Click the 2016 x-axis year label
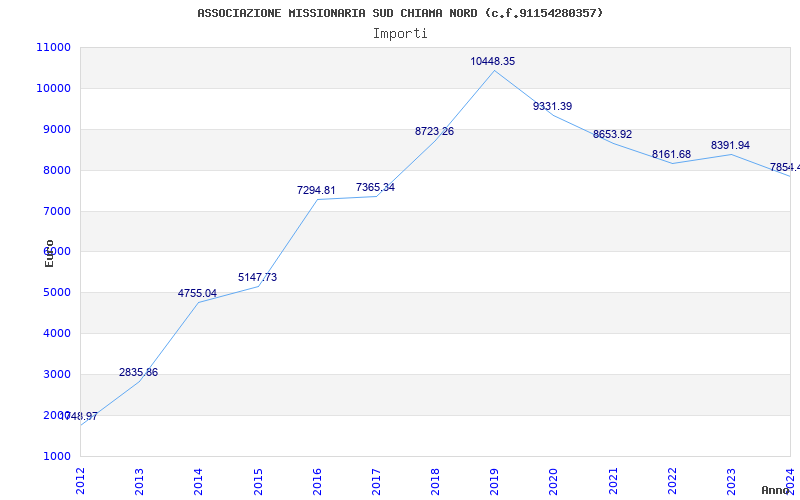This screenshot has width=800, height=500. pyautogui.click(x=317, y=481)
